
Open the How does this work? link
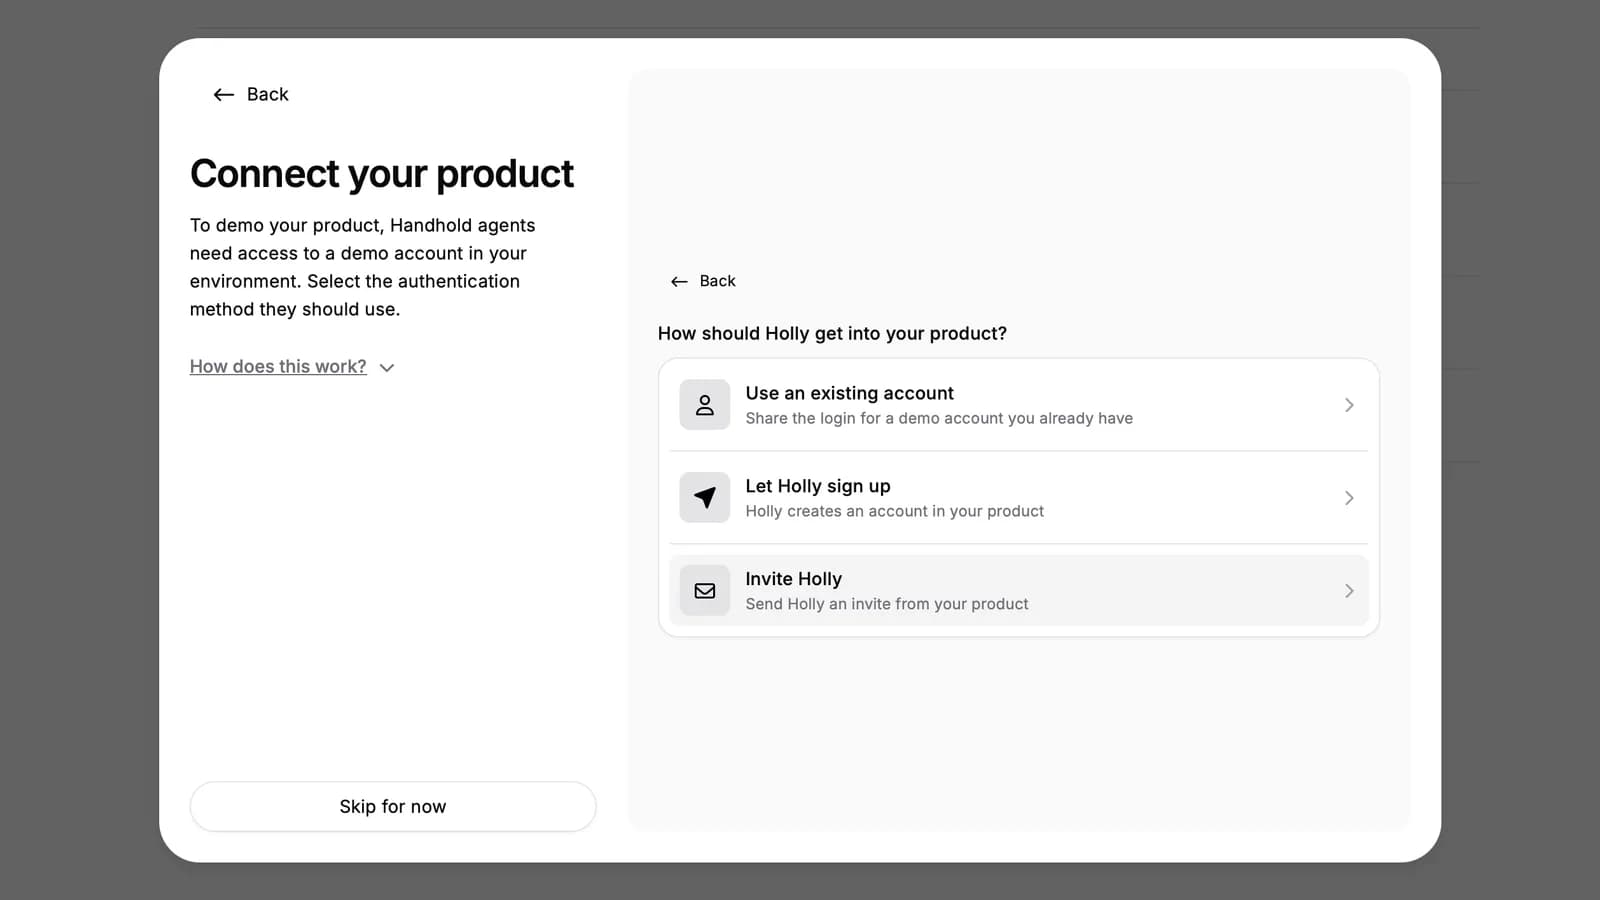coord(278,367)
